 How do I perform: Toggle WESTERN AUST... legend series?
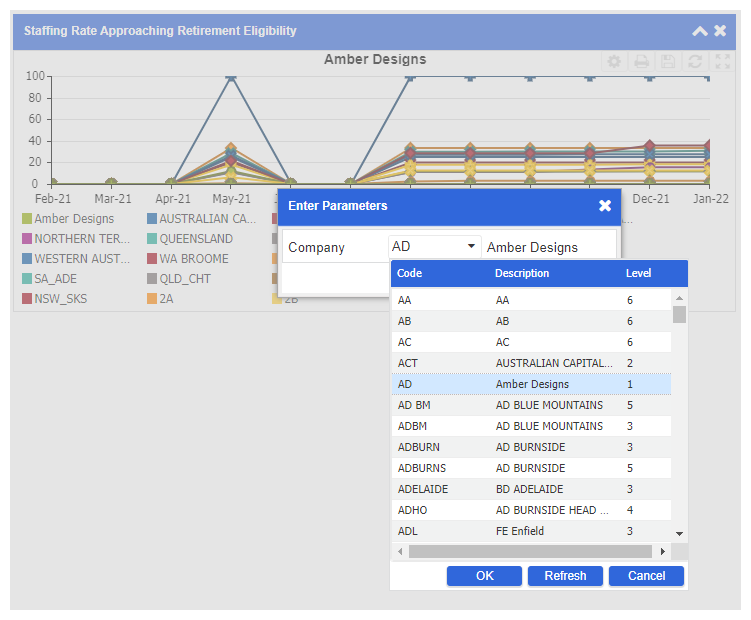(x=76, y=259)
